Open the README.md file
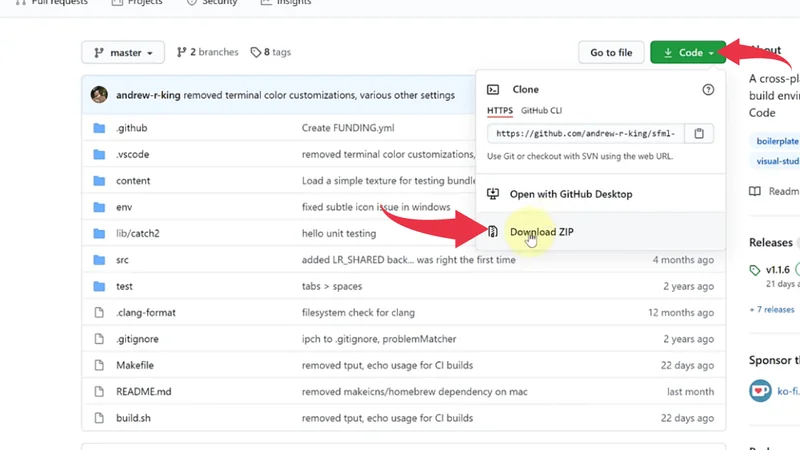Image resolution: width=800 pixels, height=450 pixels. click(142, 392)
